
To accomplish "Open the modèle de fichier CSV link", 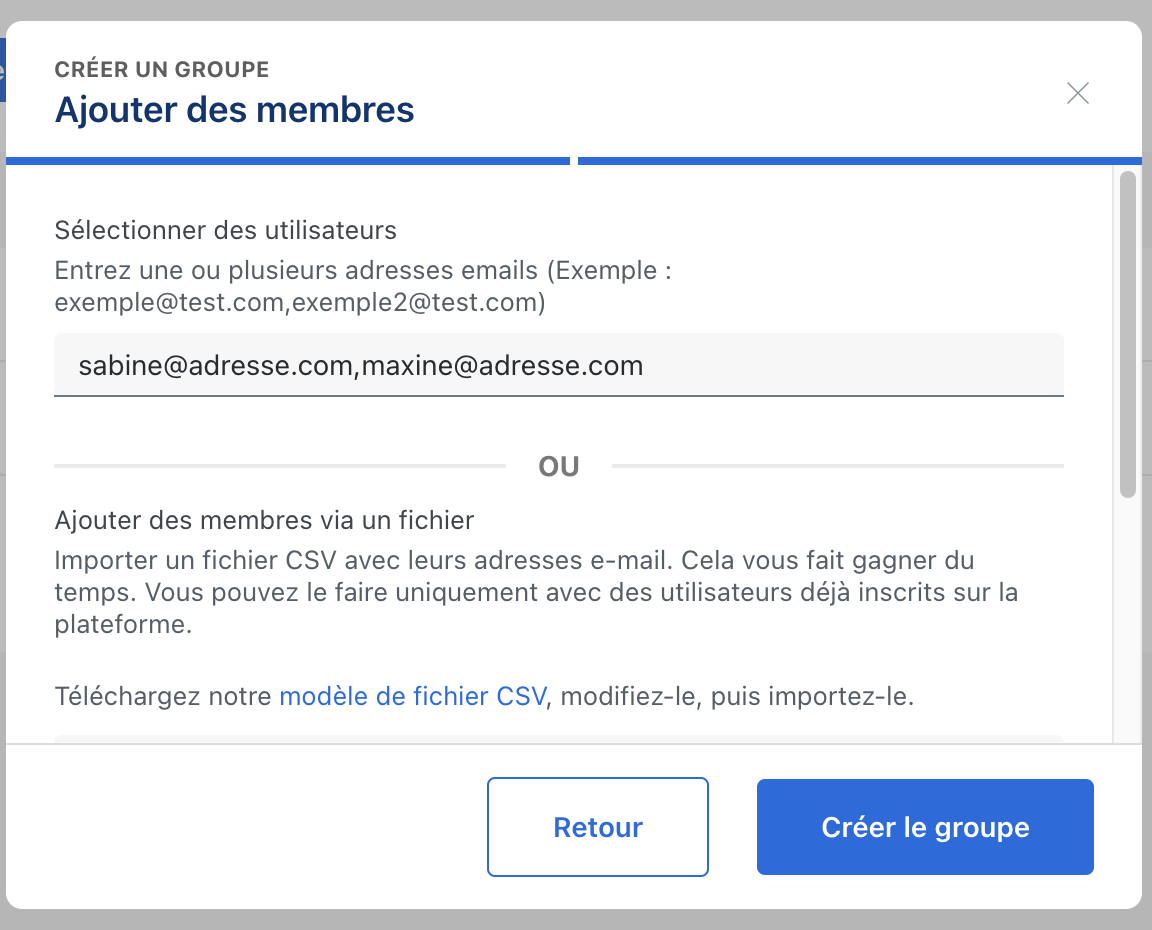I will 413,696.
